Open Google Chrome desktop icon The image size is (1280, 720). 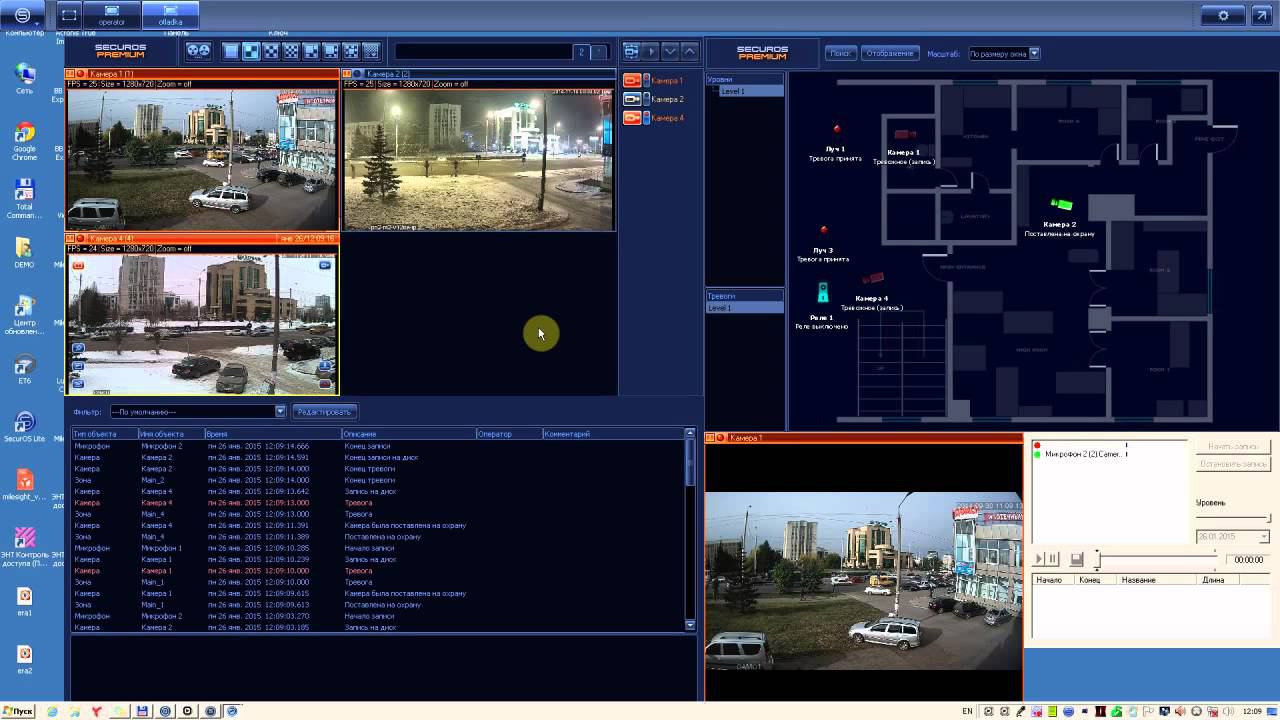click(x=24, y=141)
